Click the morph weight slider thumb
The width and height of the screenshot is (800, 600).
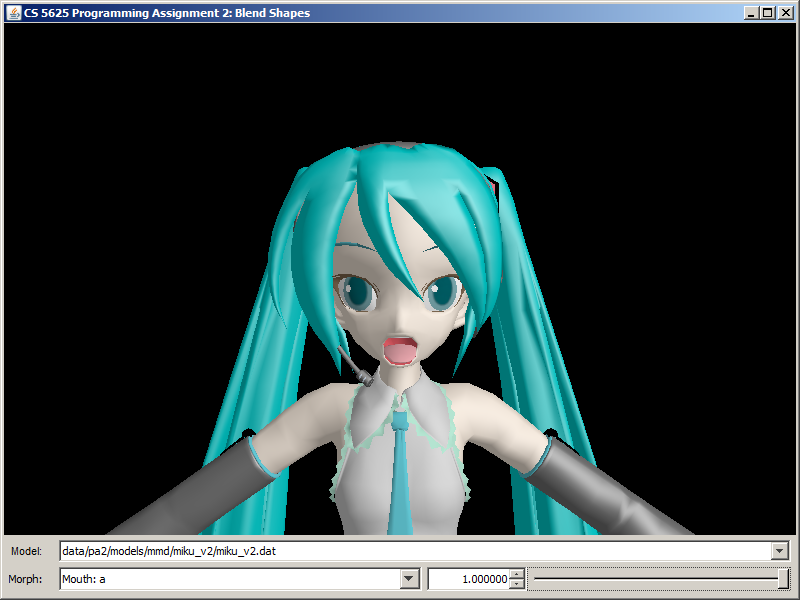coord(783,579)
